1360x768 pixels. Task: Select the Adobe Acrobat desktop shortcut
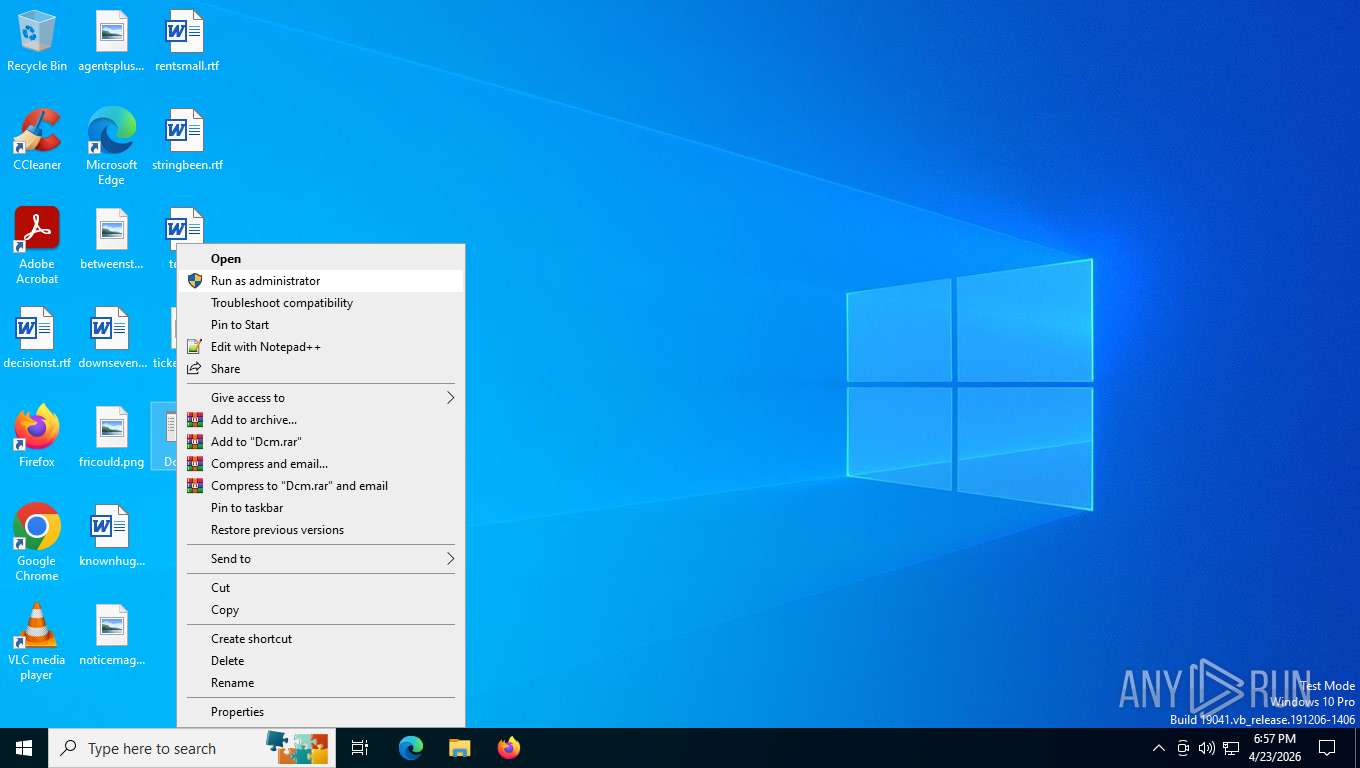37,246
